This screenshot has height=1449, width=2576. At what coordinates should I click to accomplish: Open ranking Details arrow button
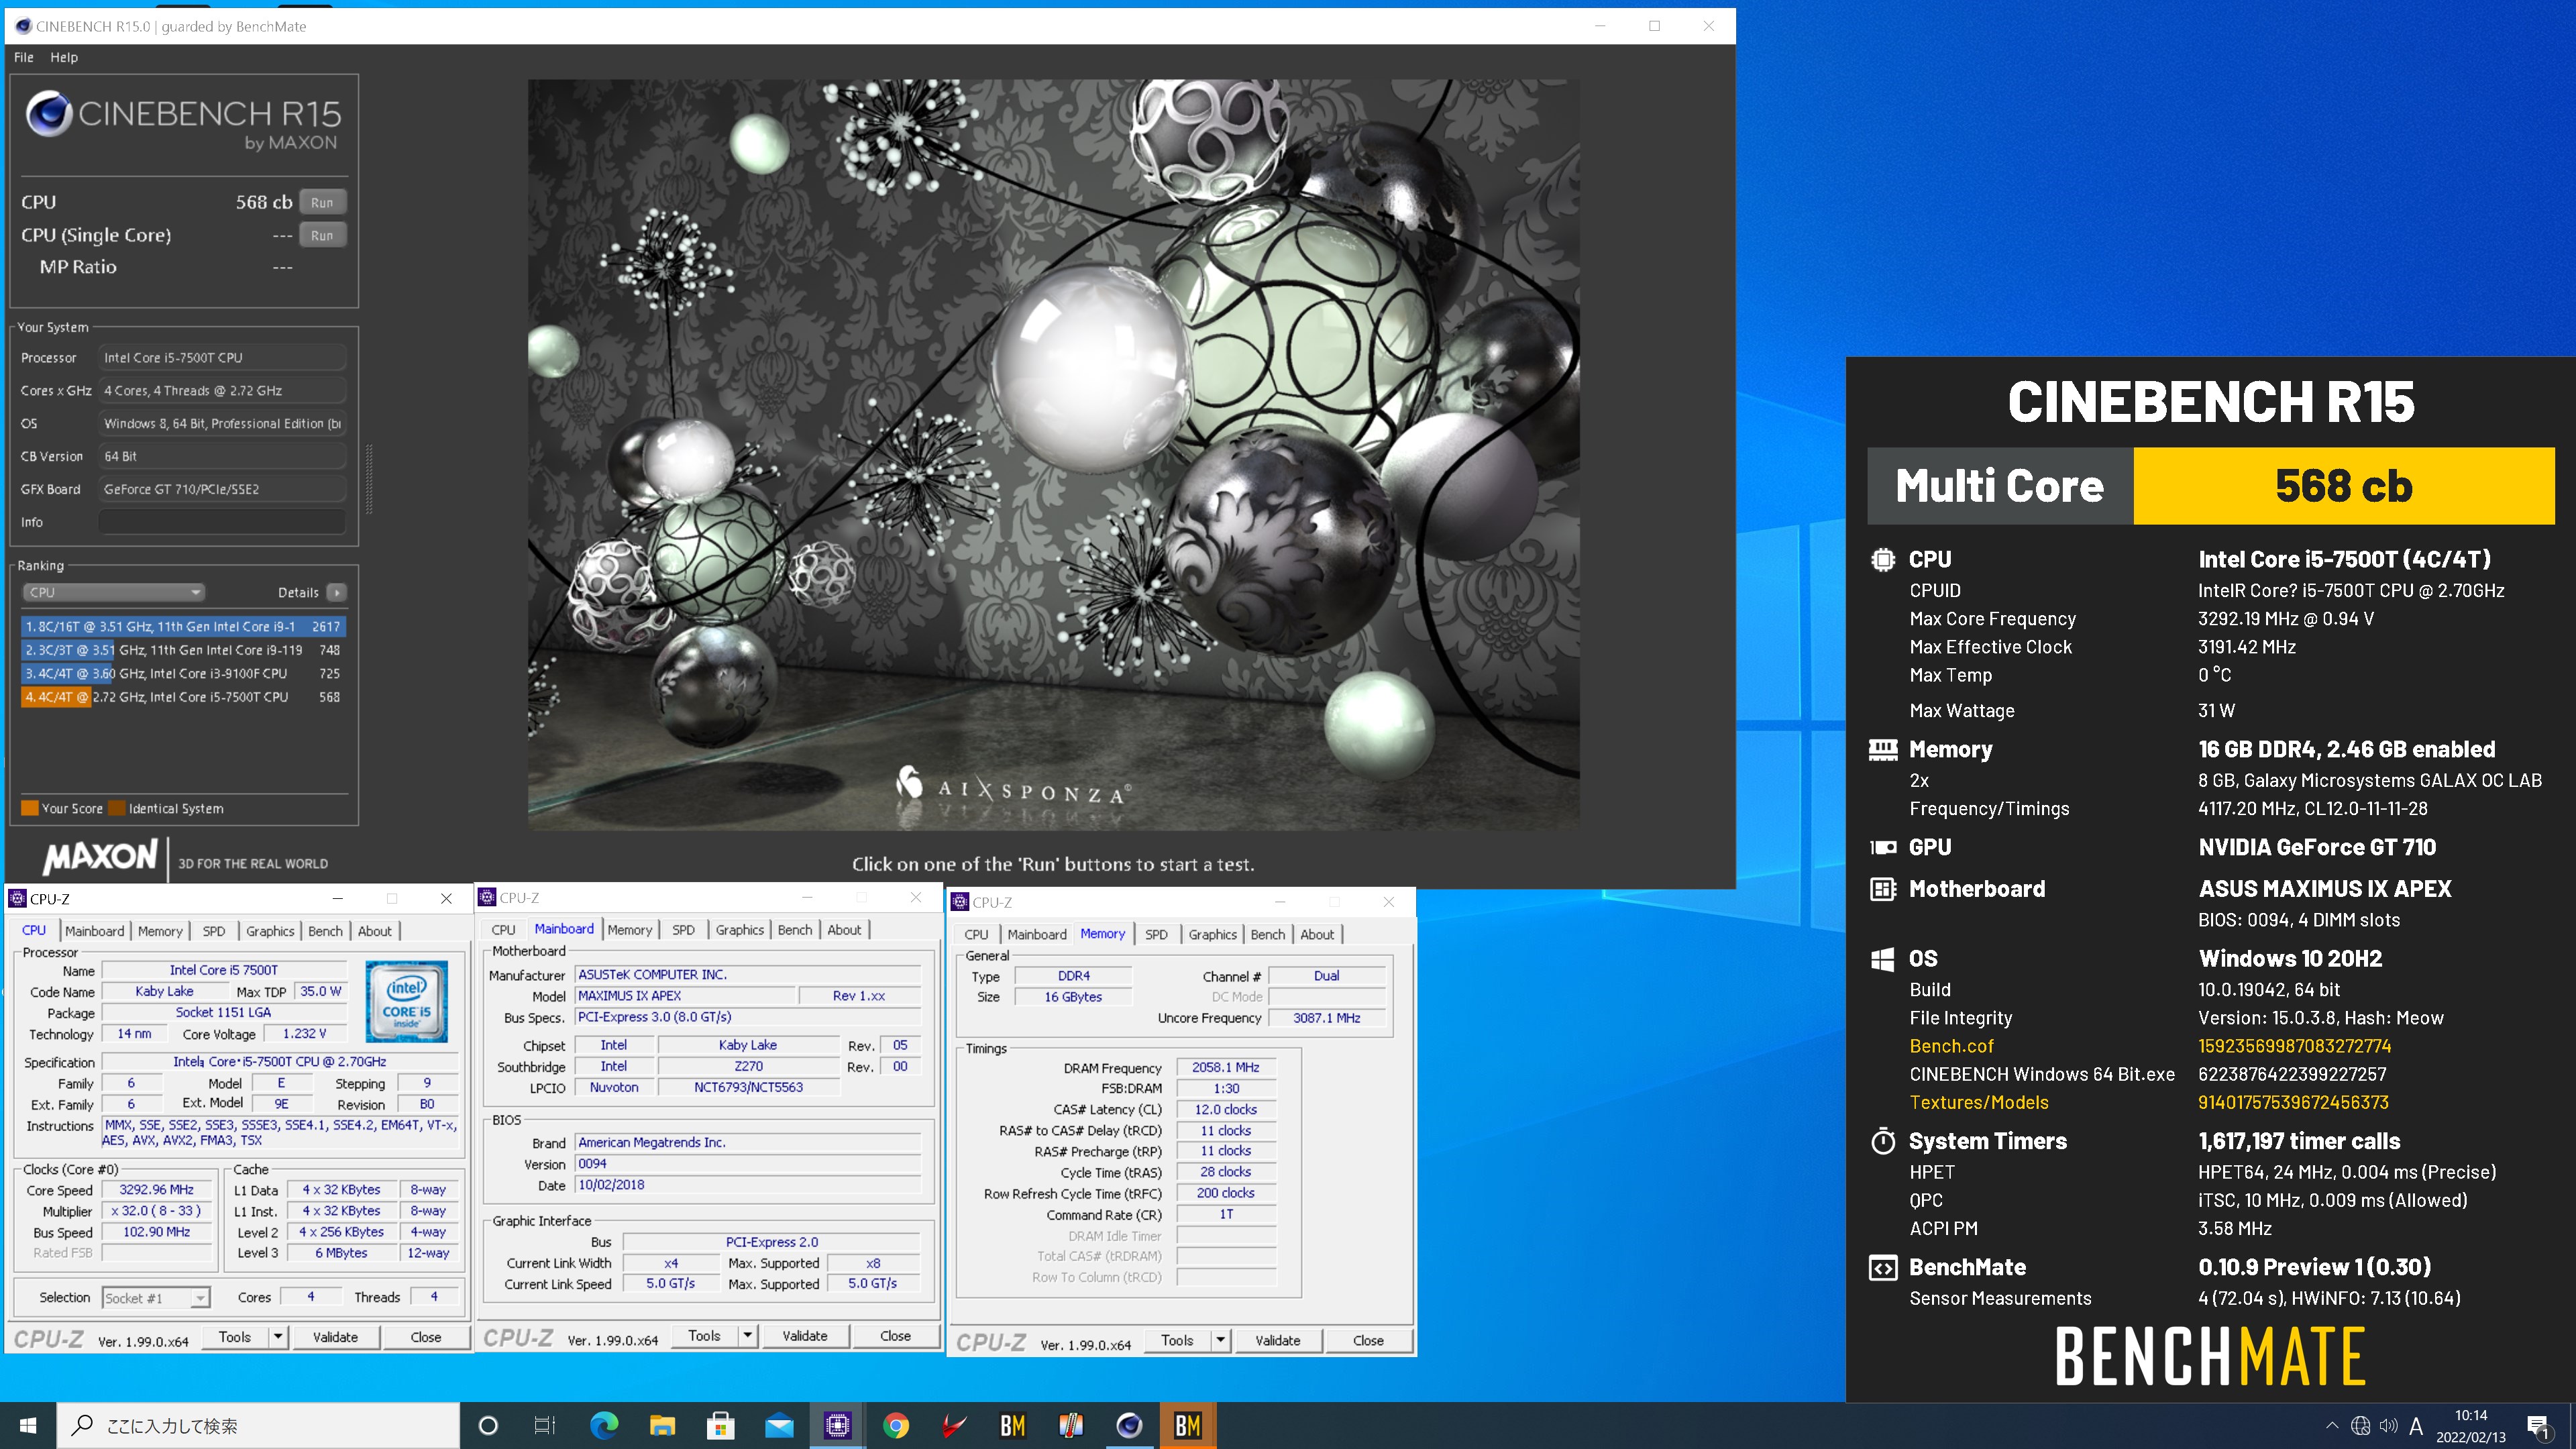click(337, 592)
